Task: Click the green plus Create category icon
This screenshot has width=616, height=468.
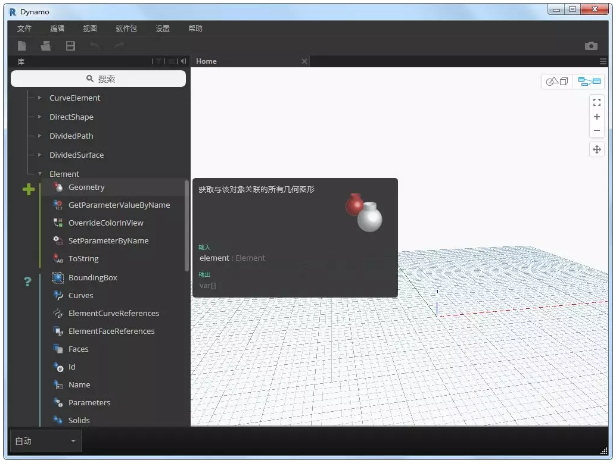Action: tap(28, 189)
